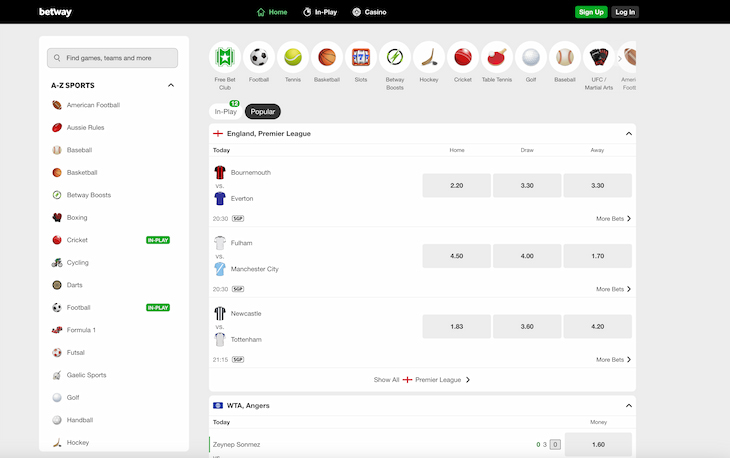Select the 4.00 draw odds
This screenshot has width=730, height=458.
[x=527, y=256]
